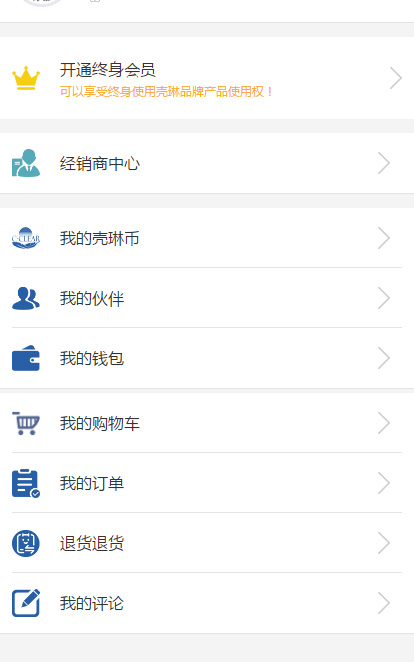Open the 我的订单 entry

click(207, 483)
